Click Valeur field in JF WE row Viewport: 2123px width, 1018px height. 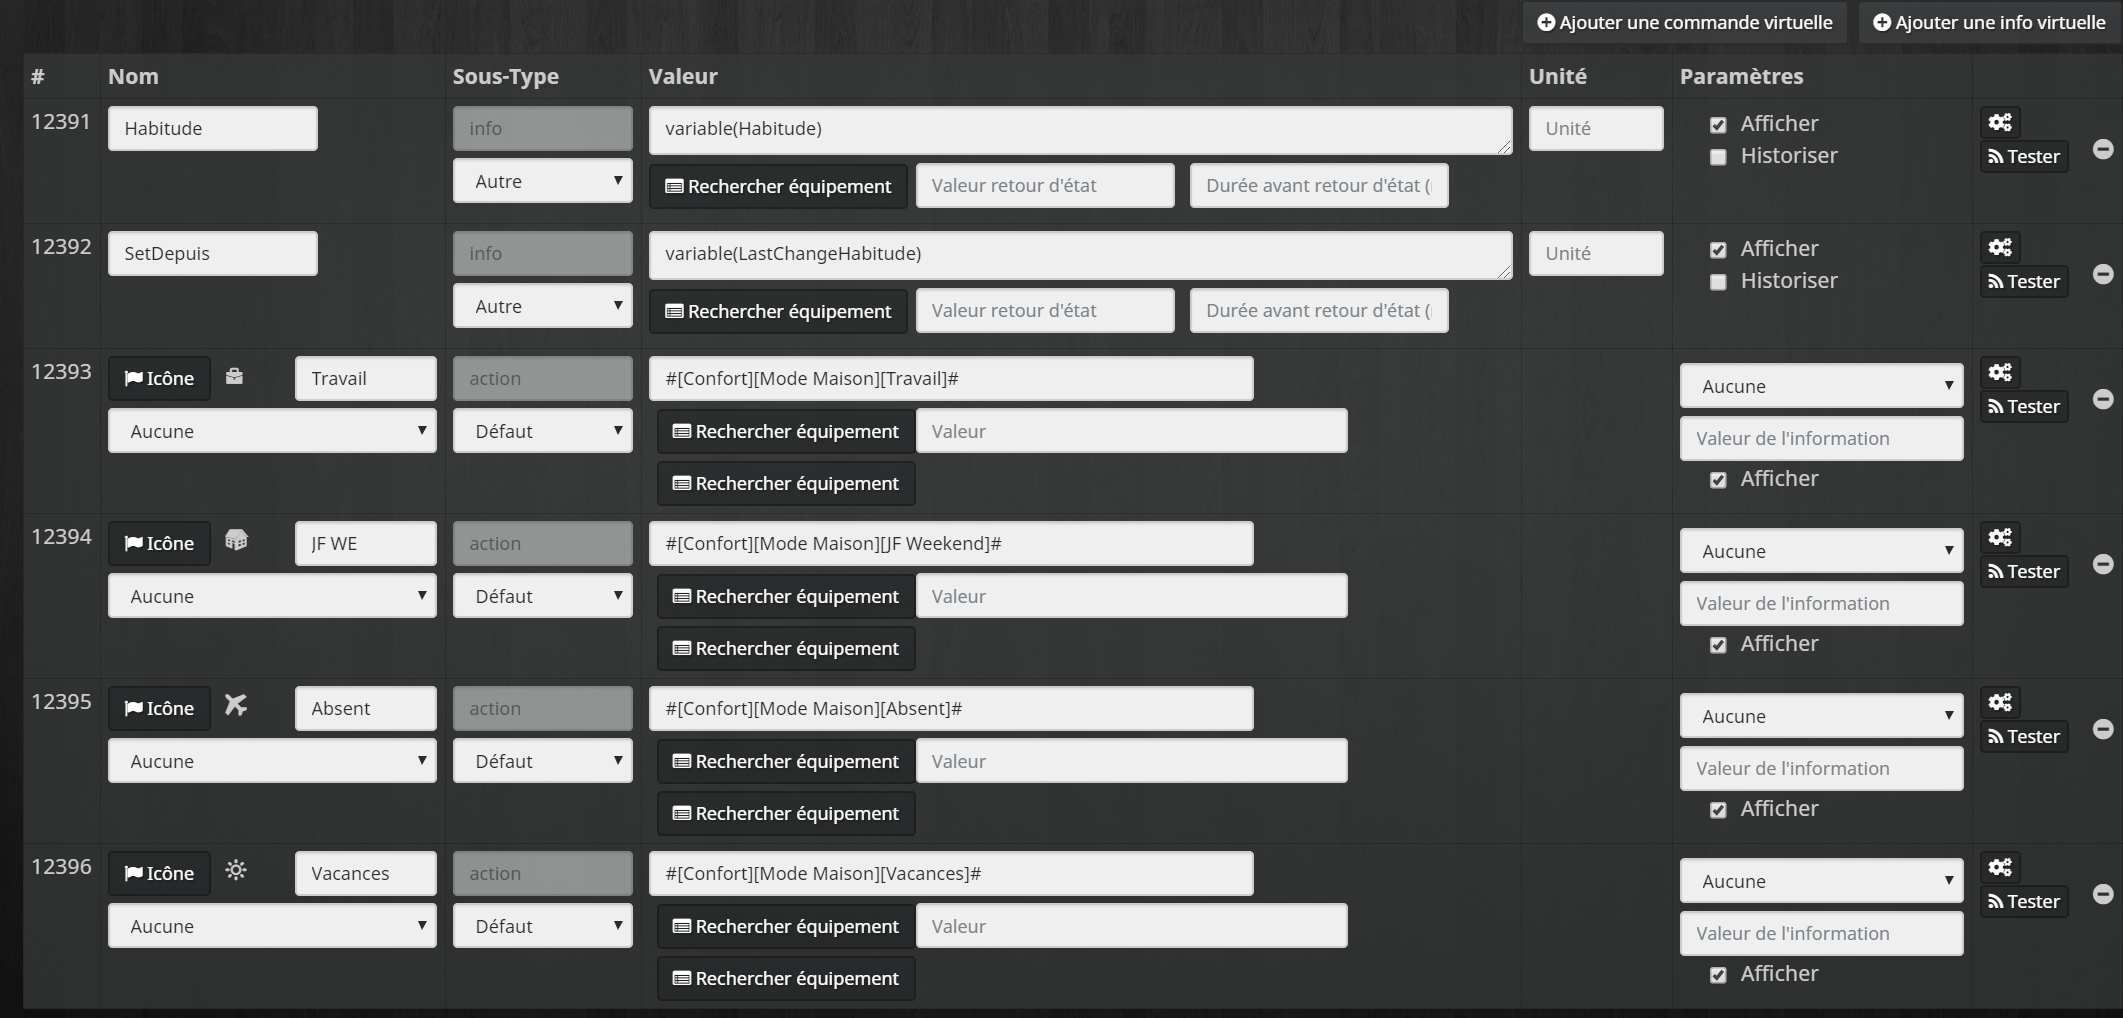click(x=1132, y=596)
